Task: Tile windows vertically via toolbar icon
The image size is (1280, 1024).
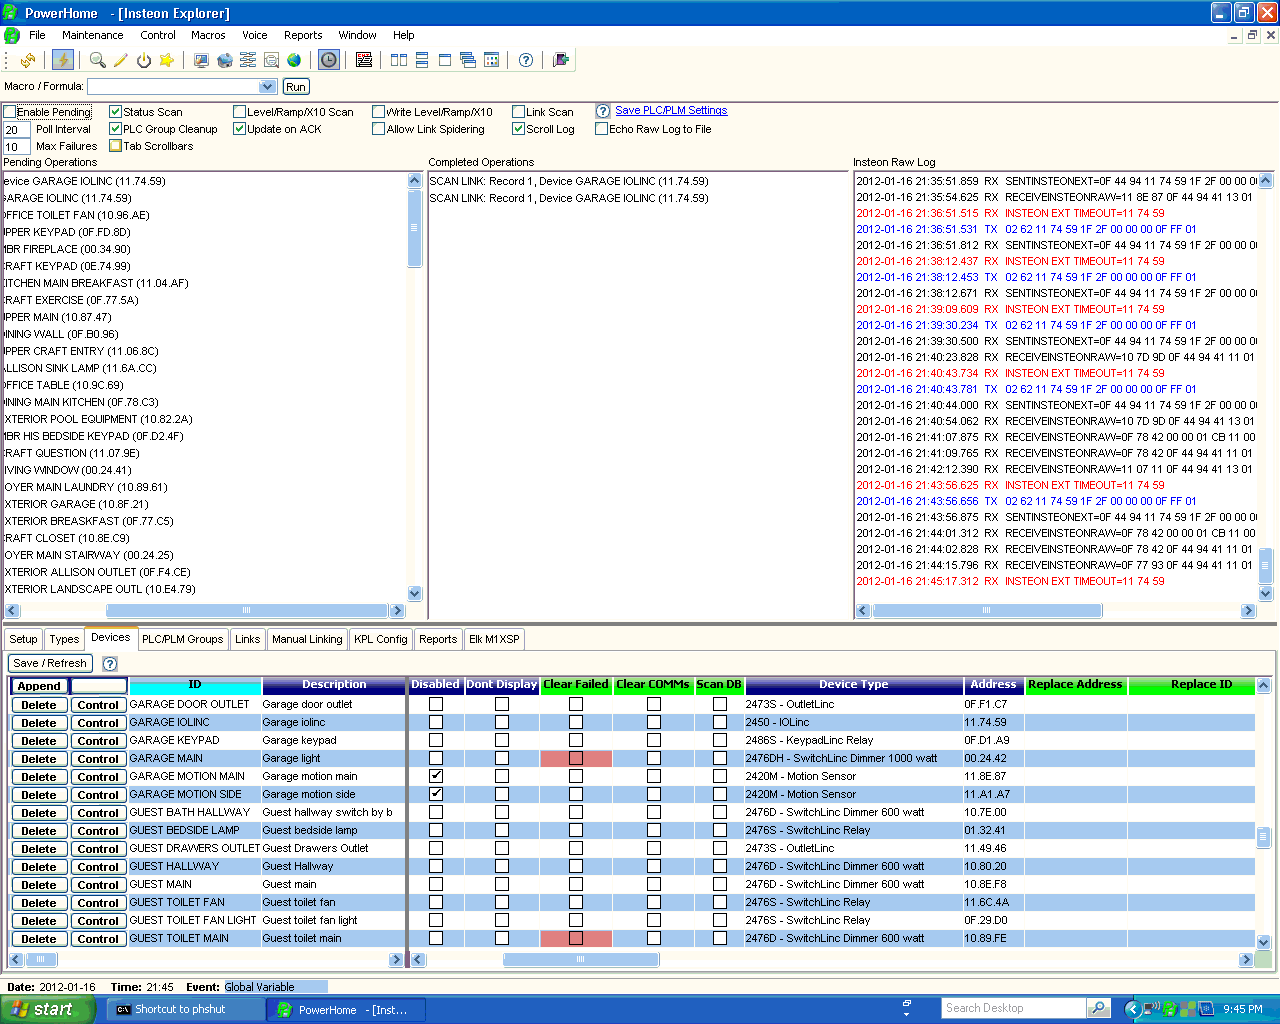Action: [x=399, y=60]
